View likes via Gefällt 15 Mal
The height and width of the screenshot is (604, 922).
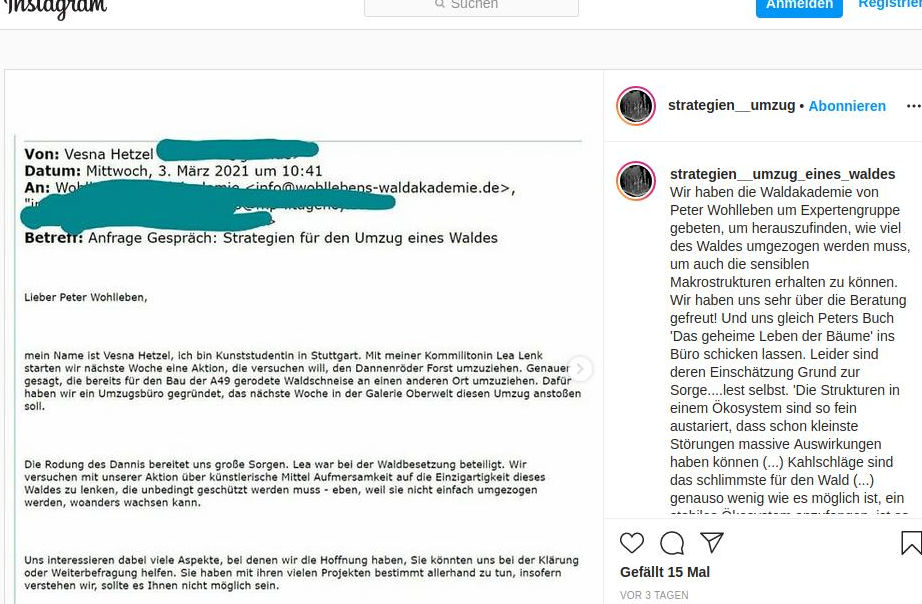tap(664, 572)
